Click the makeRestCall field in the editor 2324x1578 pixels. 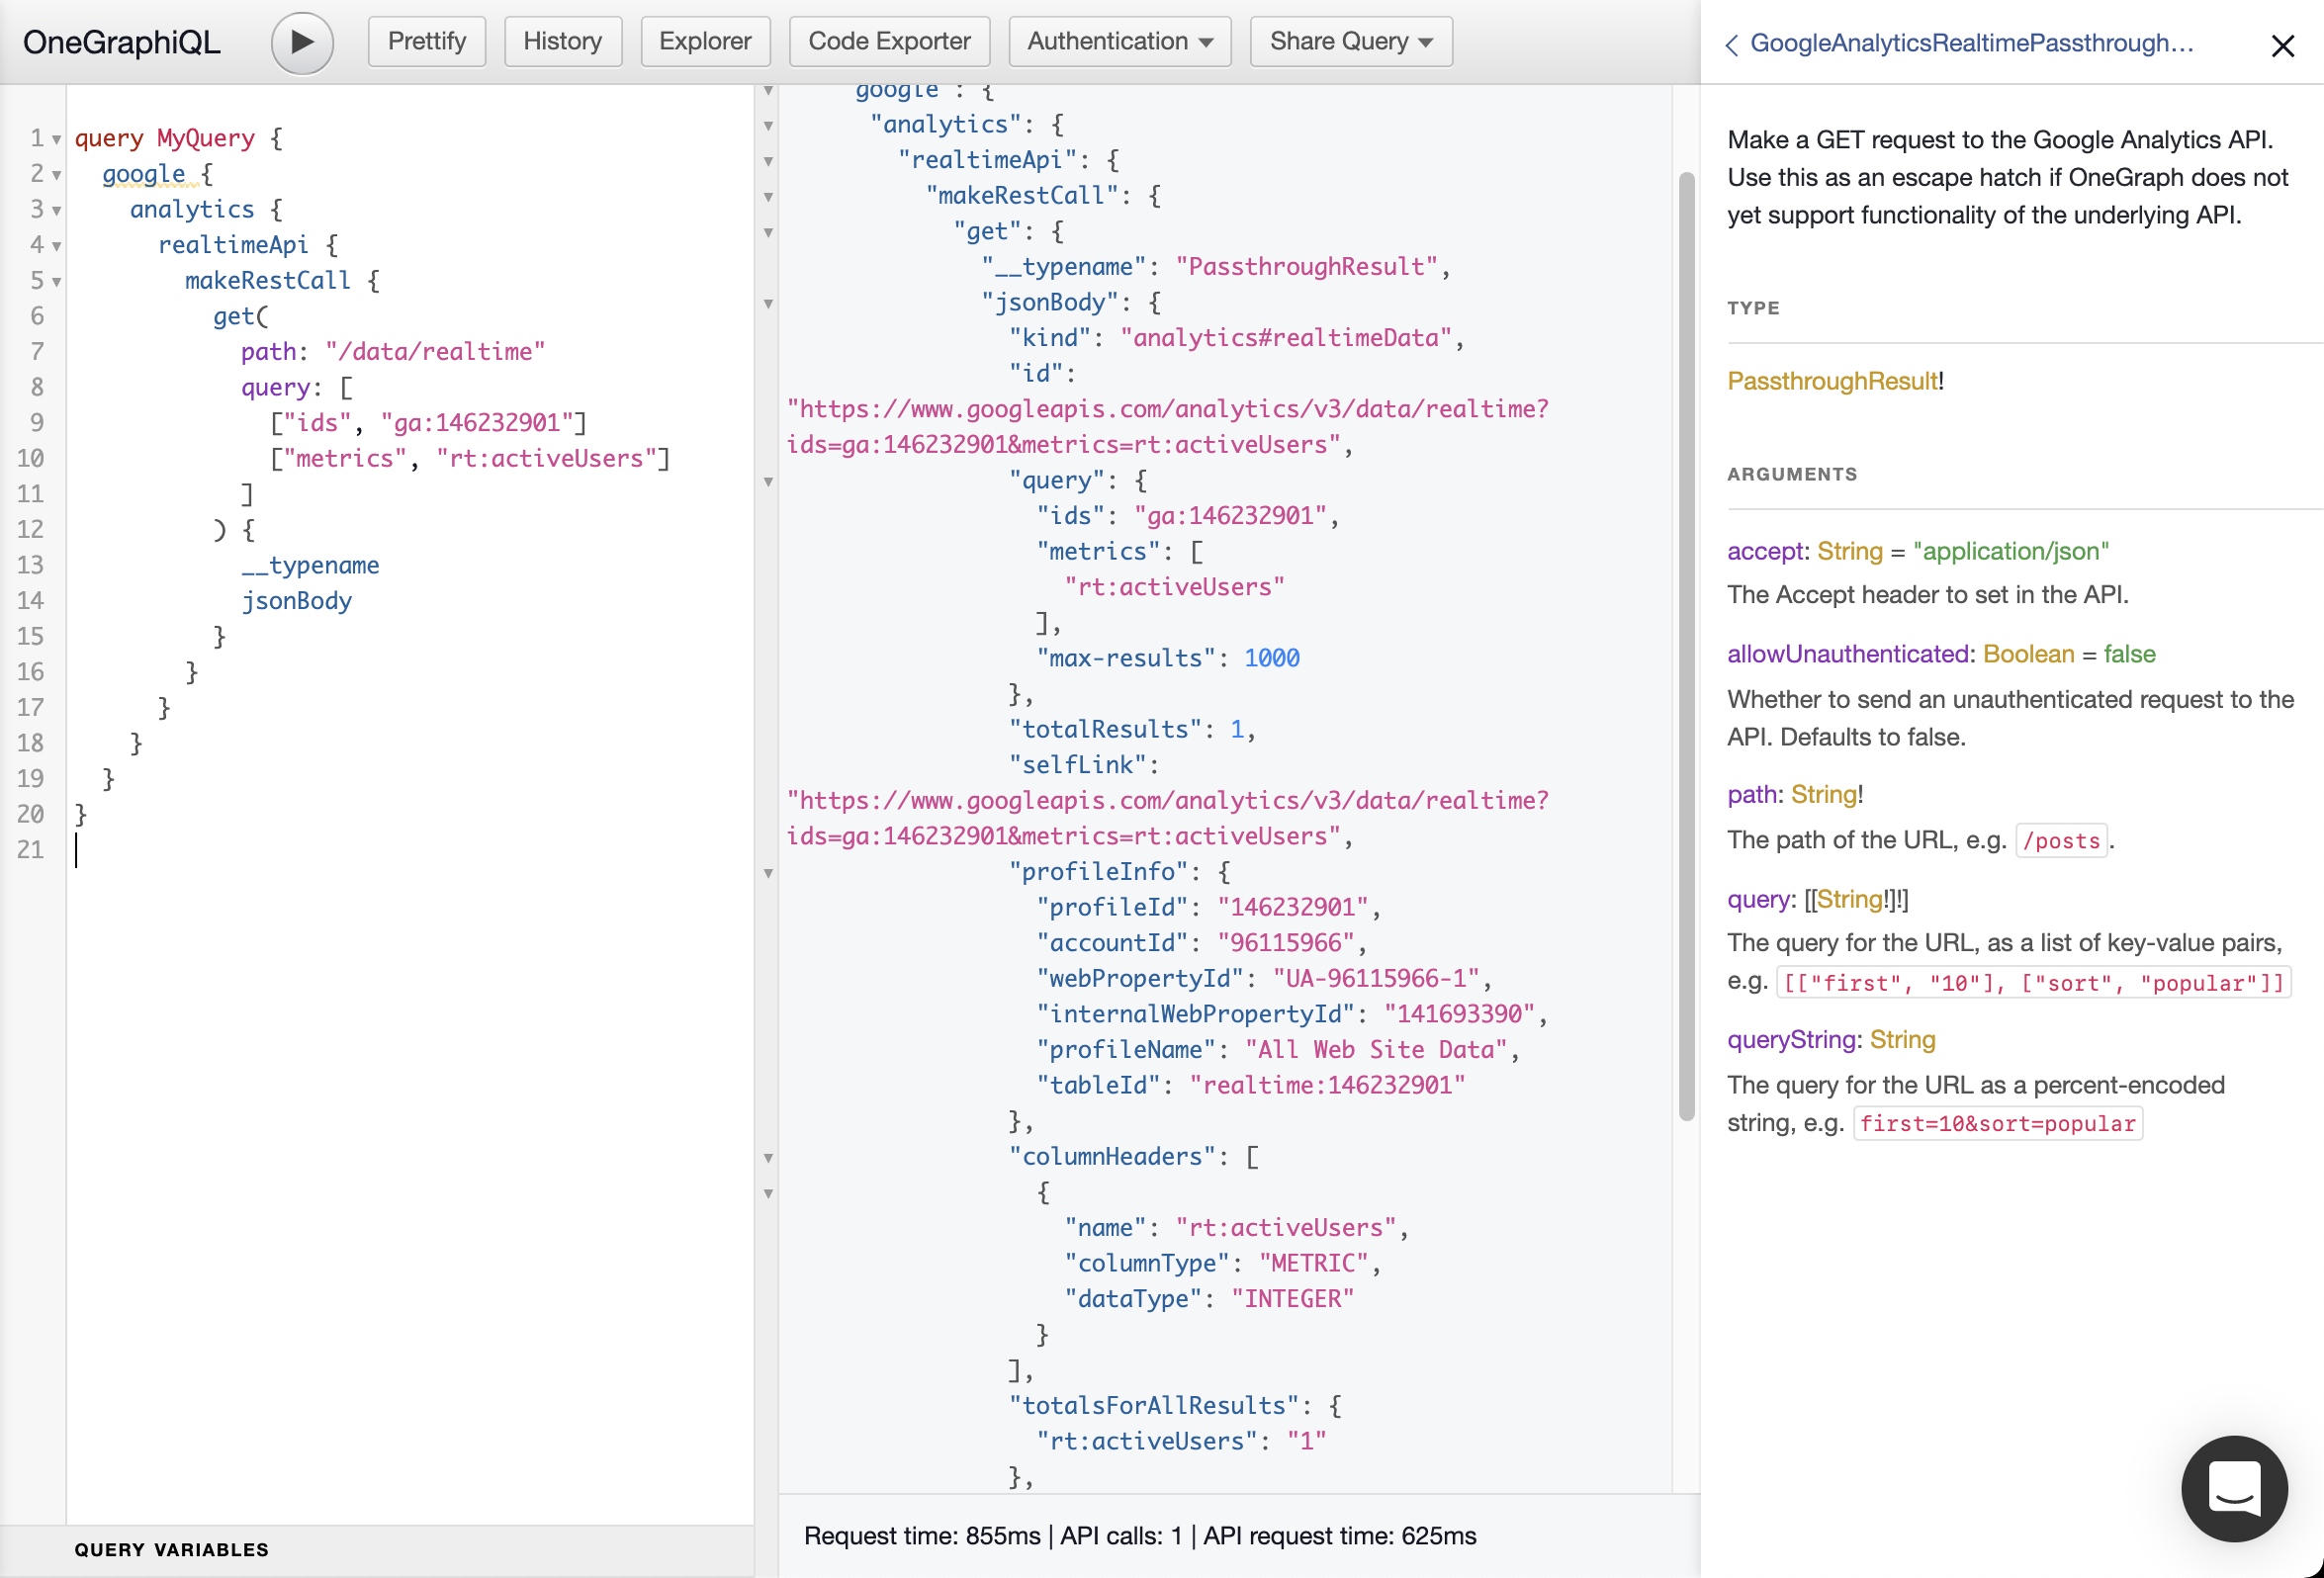coord(268,281)
